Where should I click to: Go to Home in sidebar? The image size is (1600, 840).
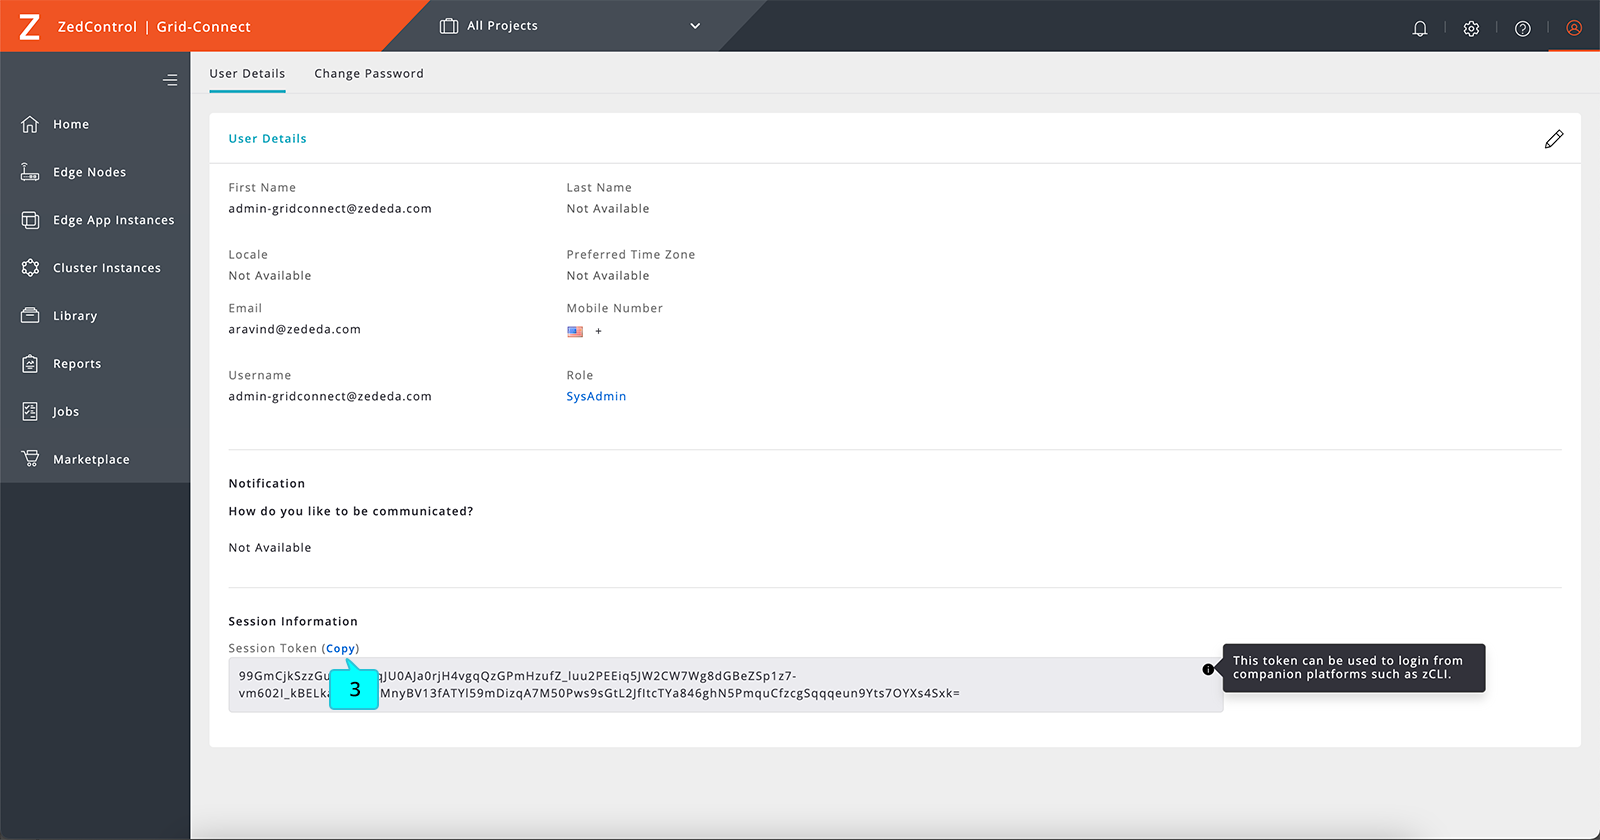point(71,124)
